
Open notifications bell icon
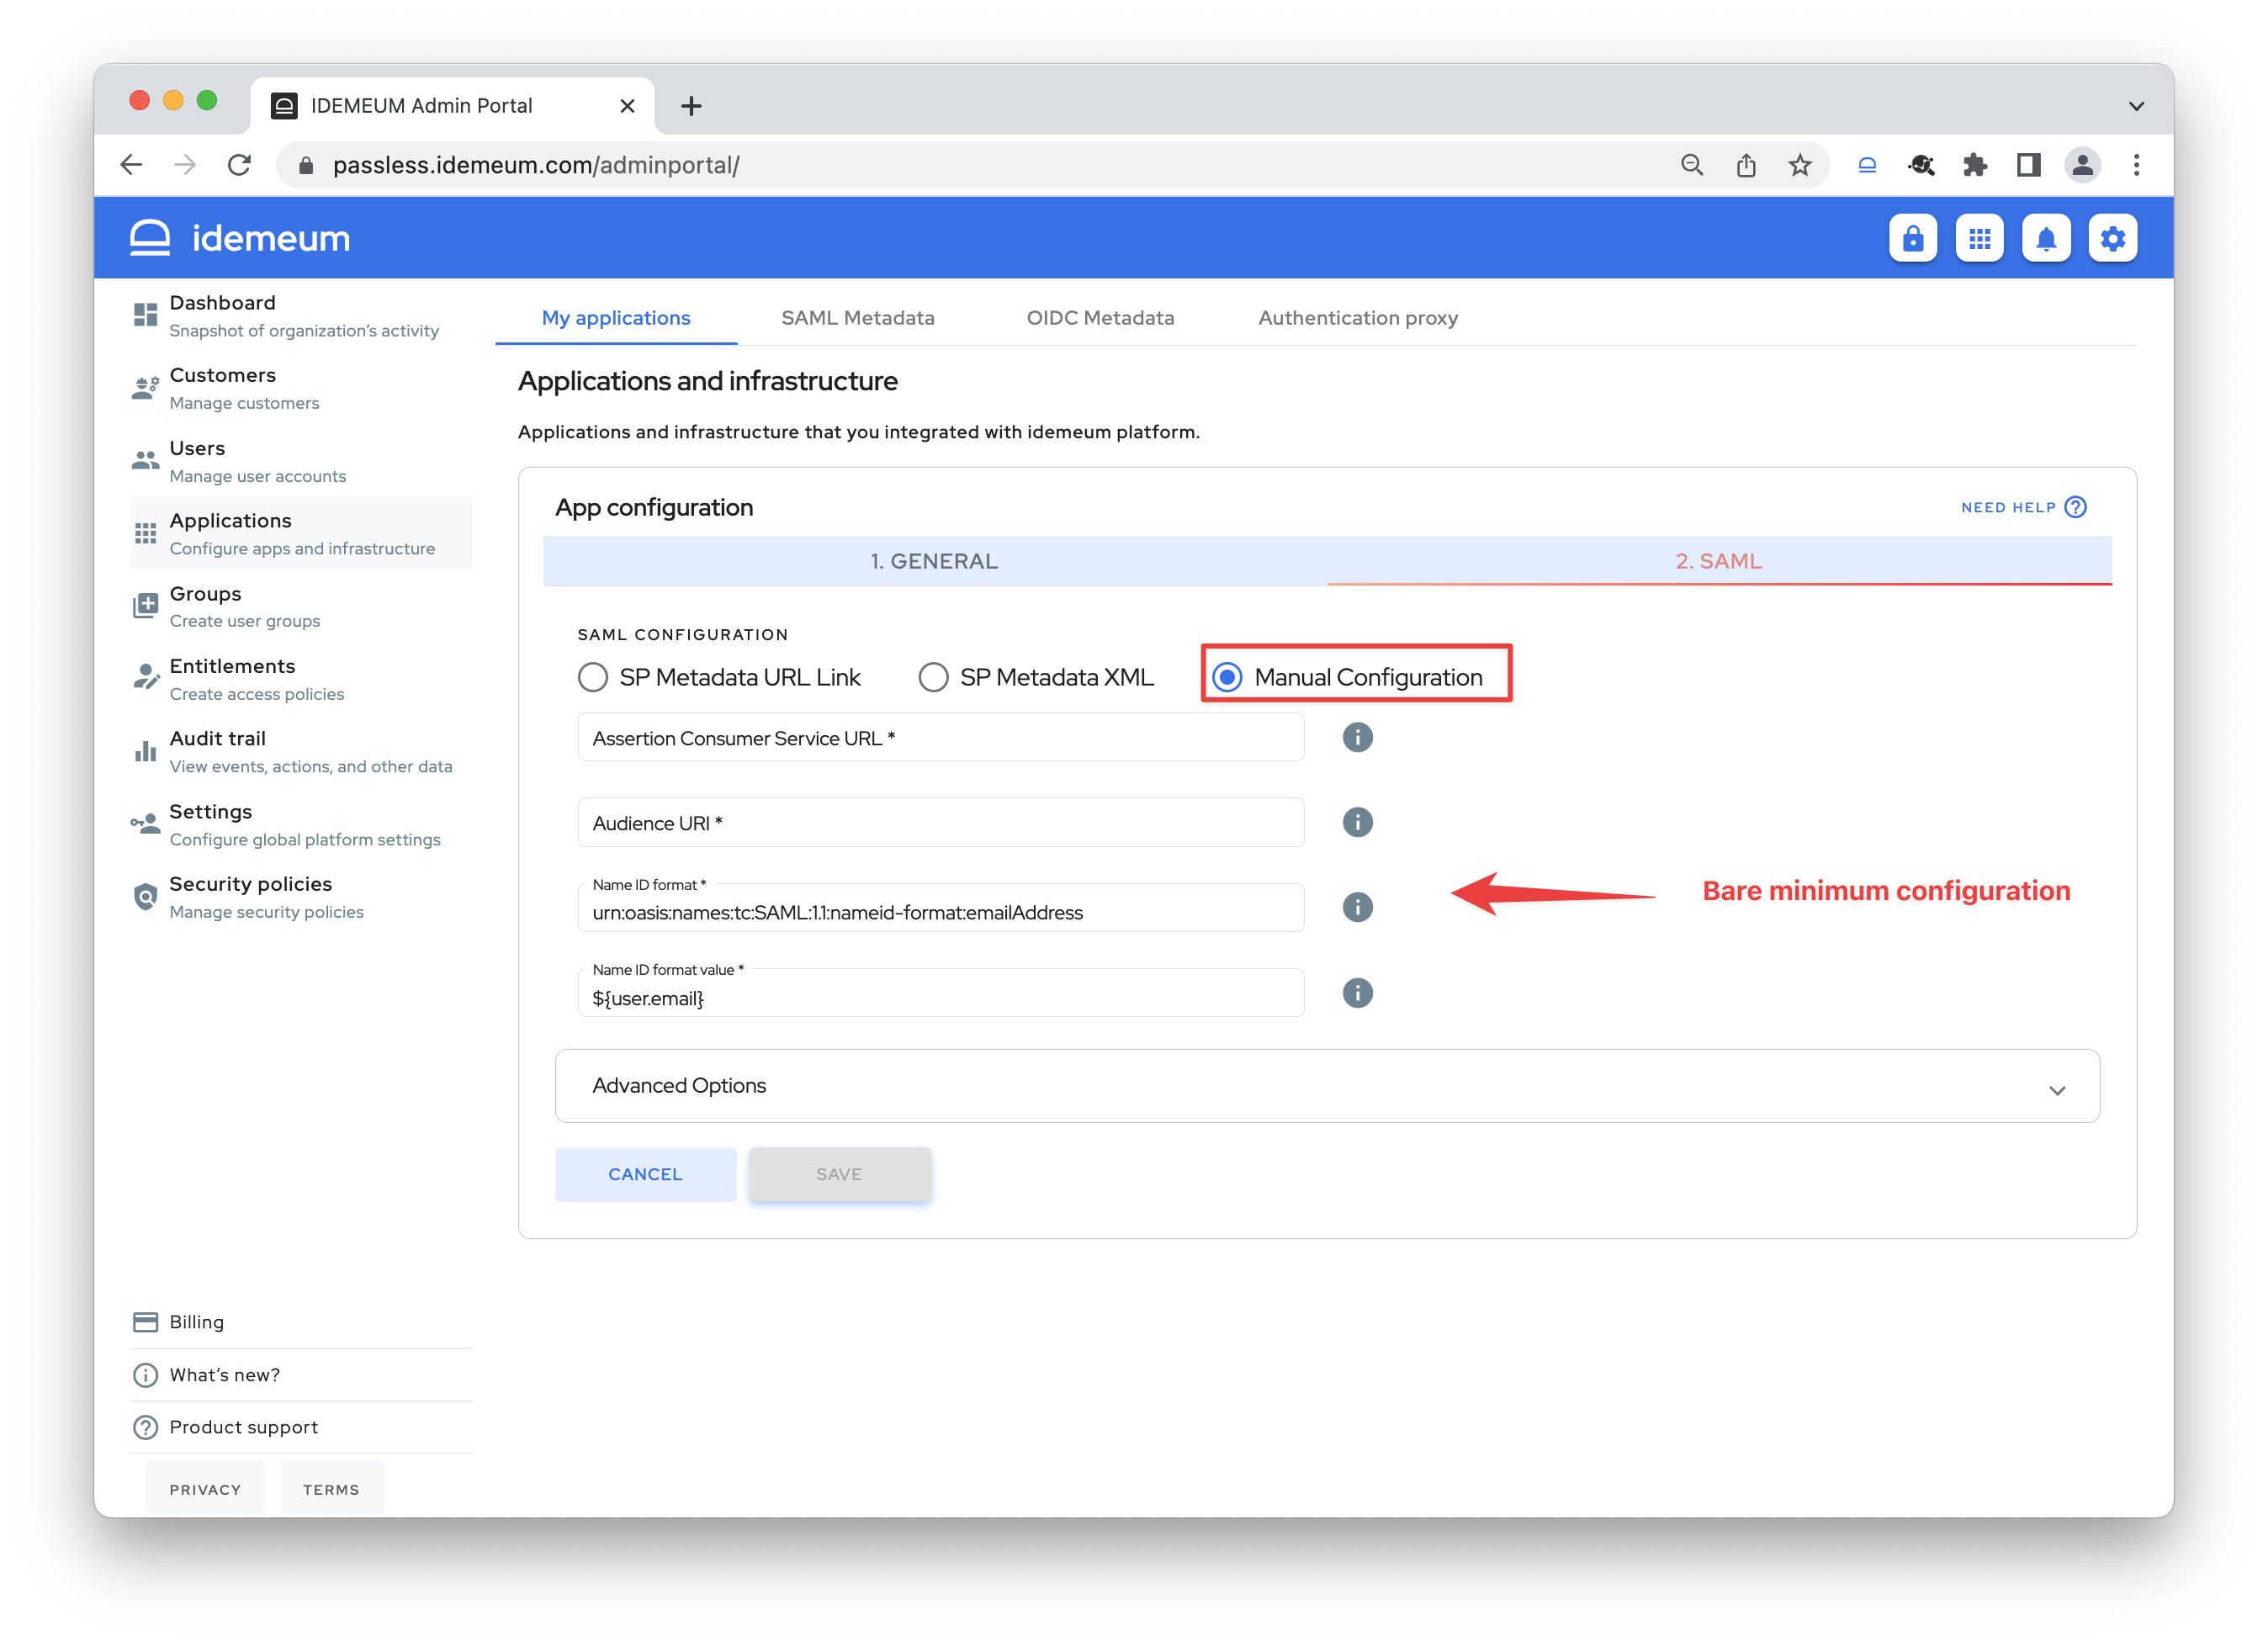click(x=2046, y=238)
